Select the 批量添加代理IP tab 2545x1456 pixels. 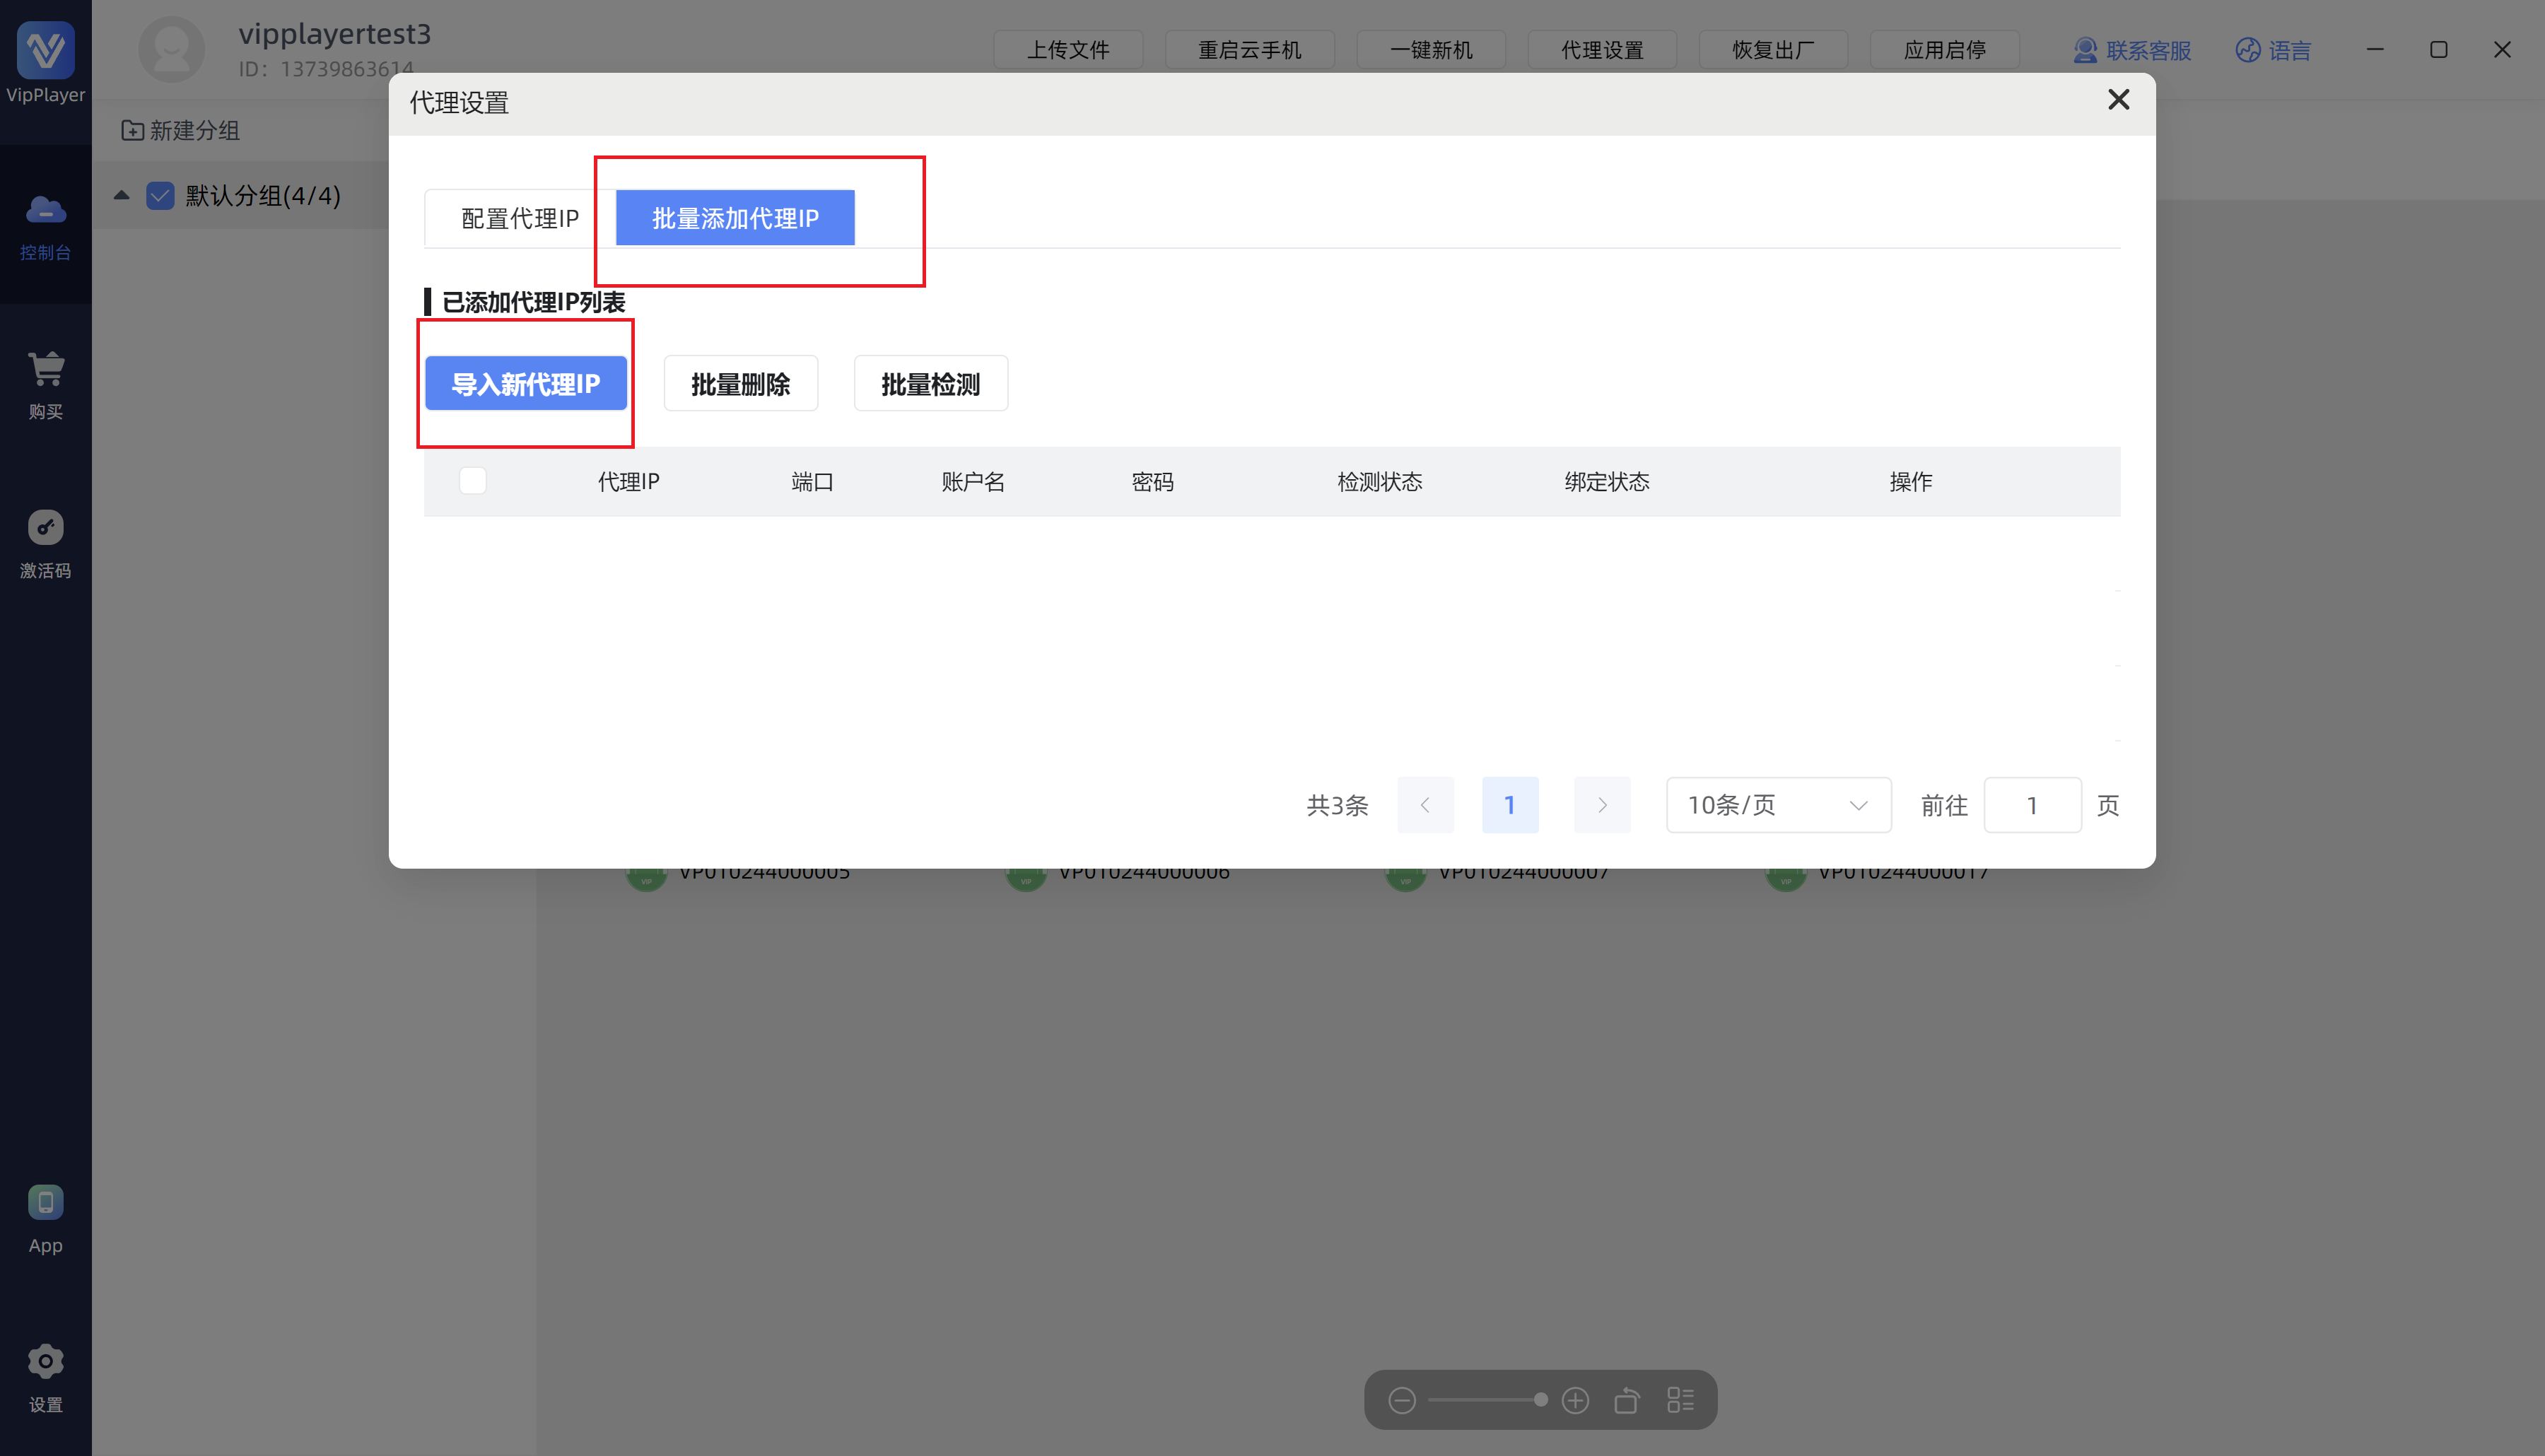click(x=734, y=218)
